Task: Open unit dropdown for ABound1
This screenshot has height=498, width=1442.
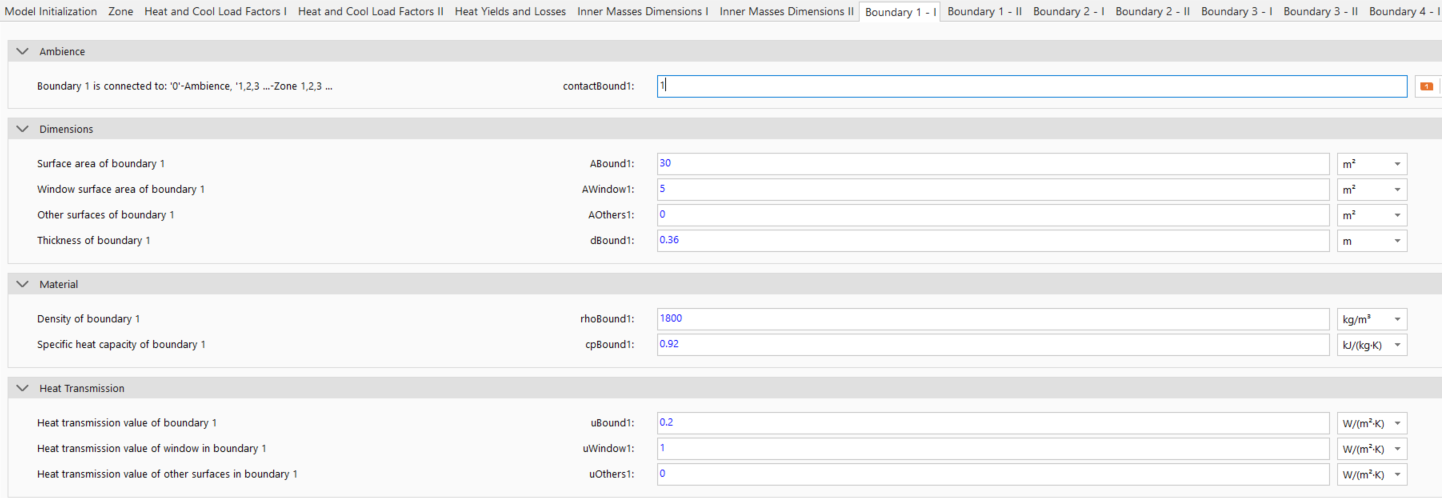Action: pos(1372,163)
